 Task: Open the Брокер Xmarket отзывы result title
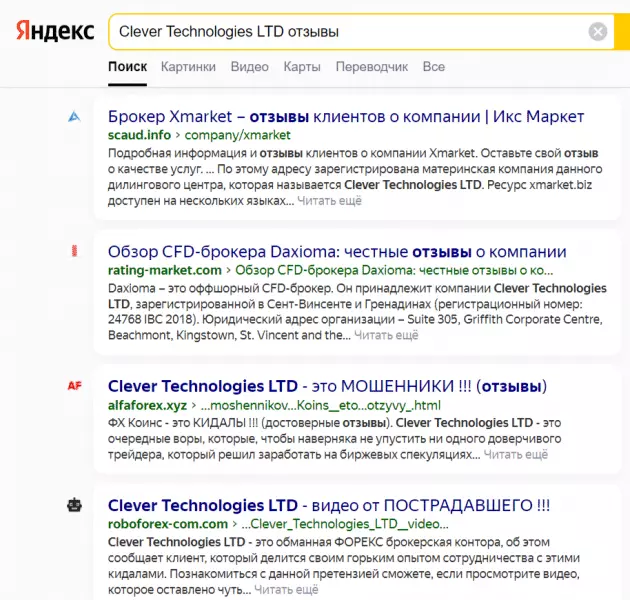pyautogui.click(x=346, y=117)
